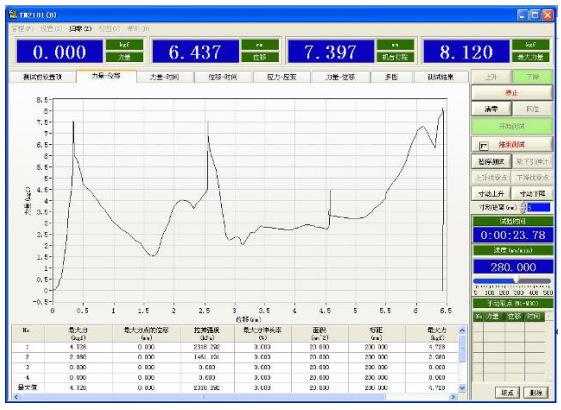
Task: Click the blue jog distance input field
Action: [539, 207]
